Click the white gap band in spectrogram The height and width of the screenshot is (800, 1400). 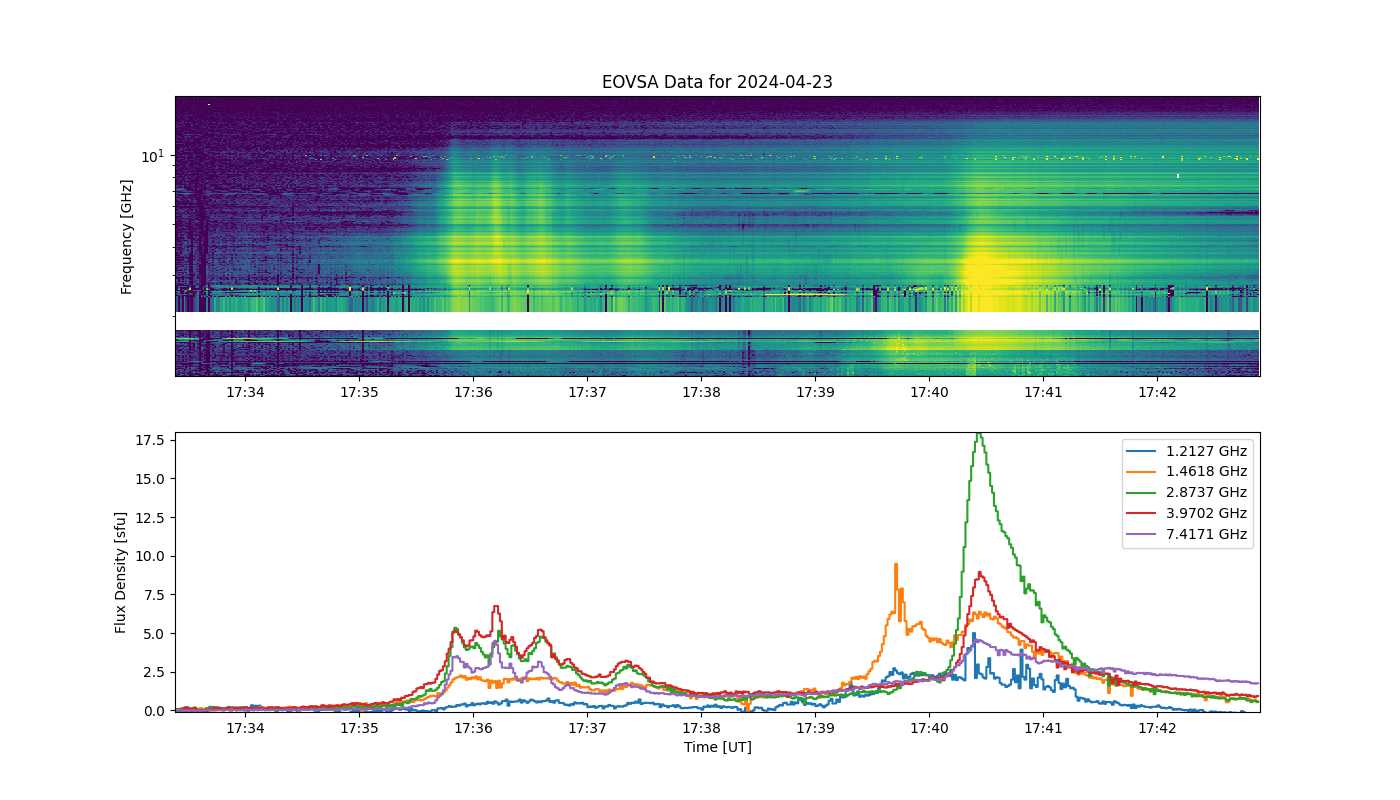coord(717,321)
